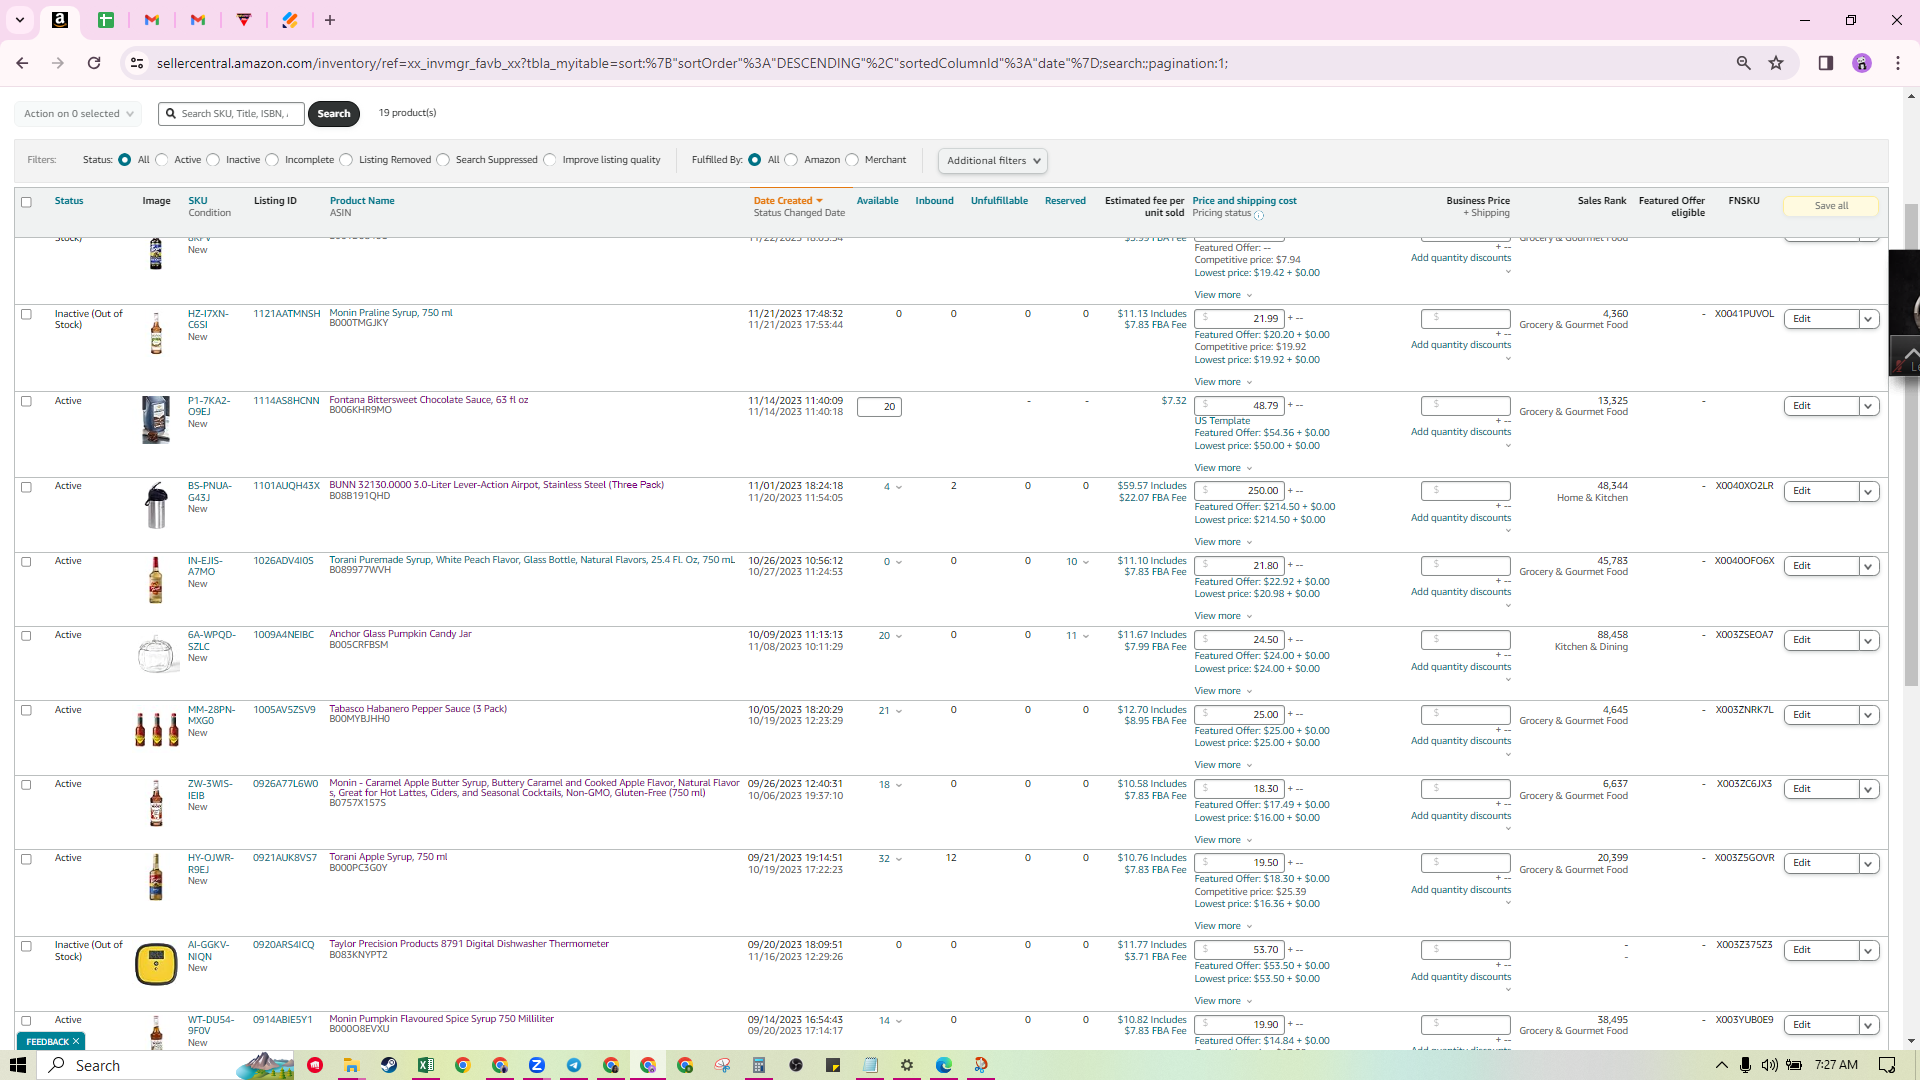Open Microsoft Edge from the taskbar
This screenshot has height=1080, width=1920.
(944, 1065)
